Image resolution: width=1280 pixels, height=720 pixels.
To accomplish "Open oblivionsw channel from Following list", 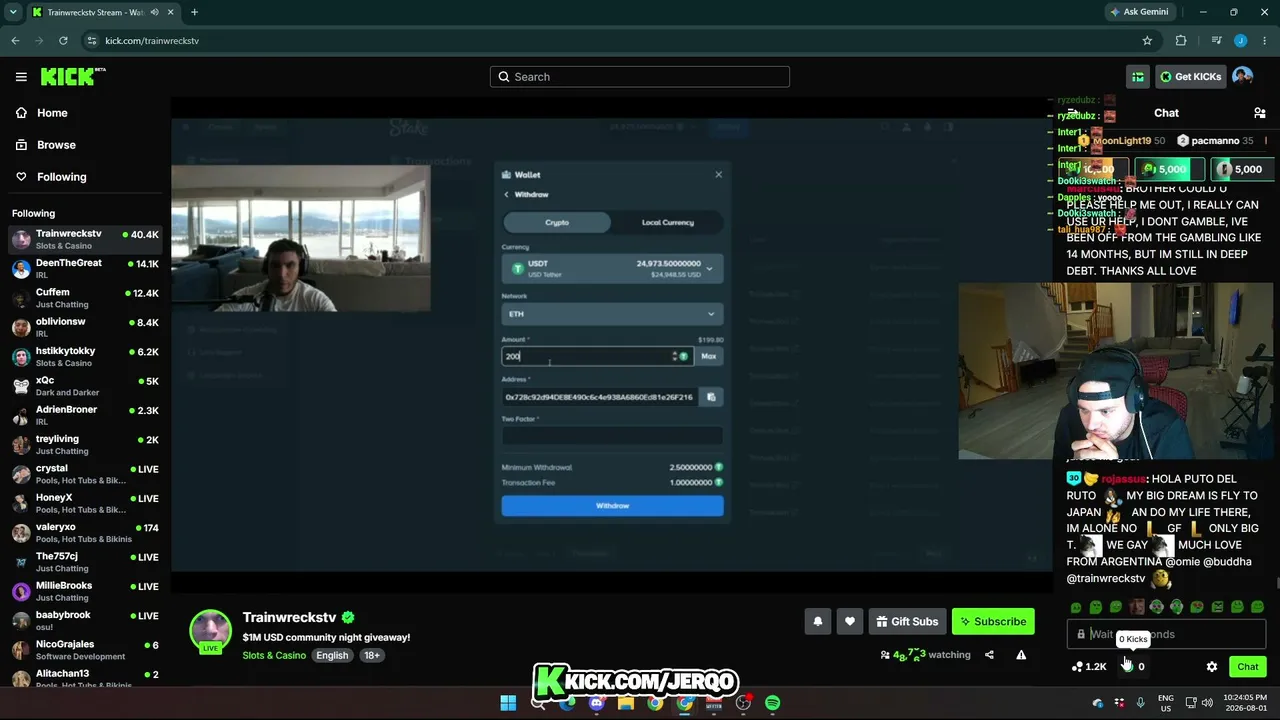I will pyautogui.click(x=85, y=327).
